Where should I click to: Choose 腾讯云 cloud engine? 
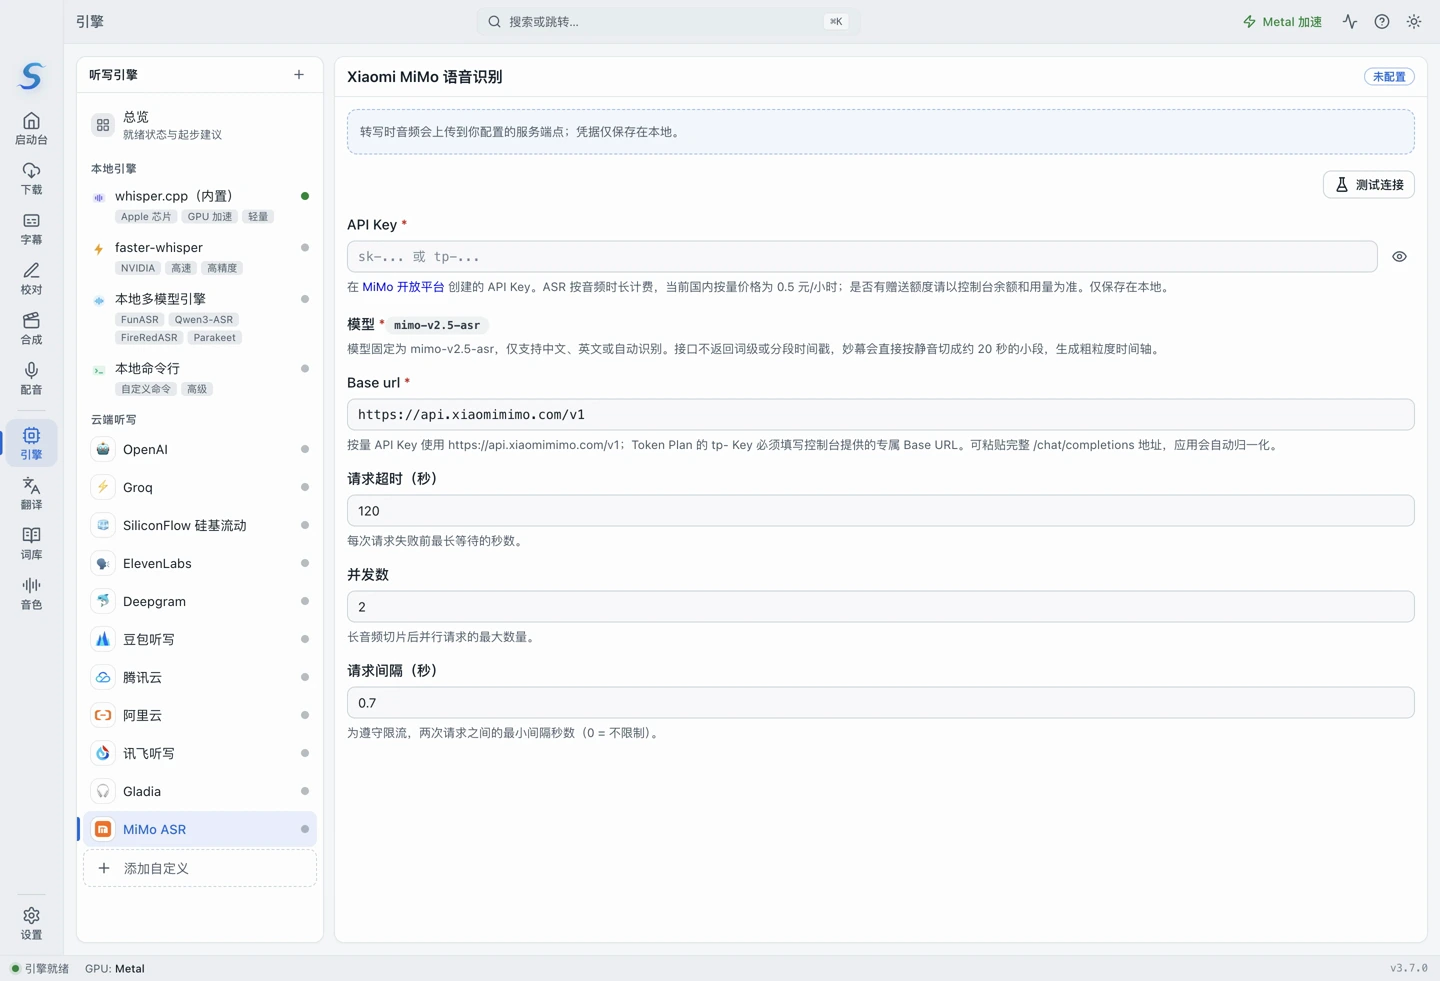200,677
